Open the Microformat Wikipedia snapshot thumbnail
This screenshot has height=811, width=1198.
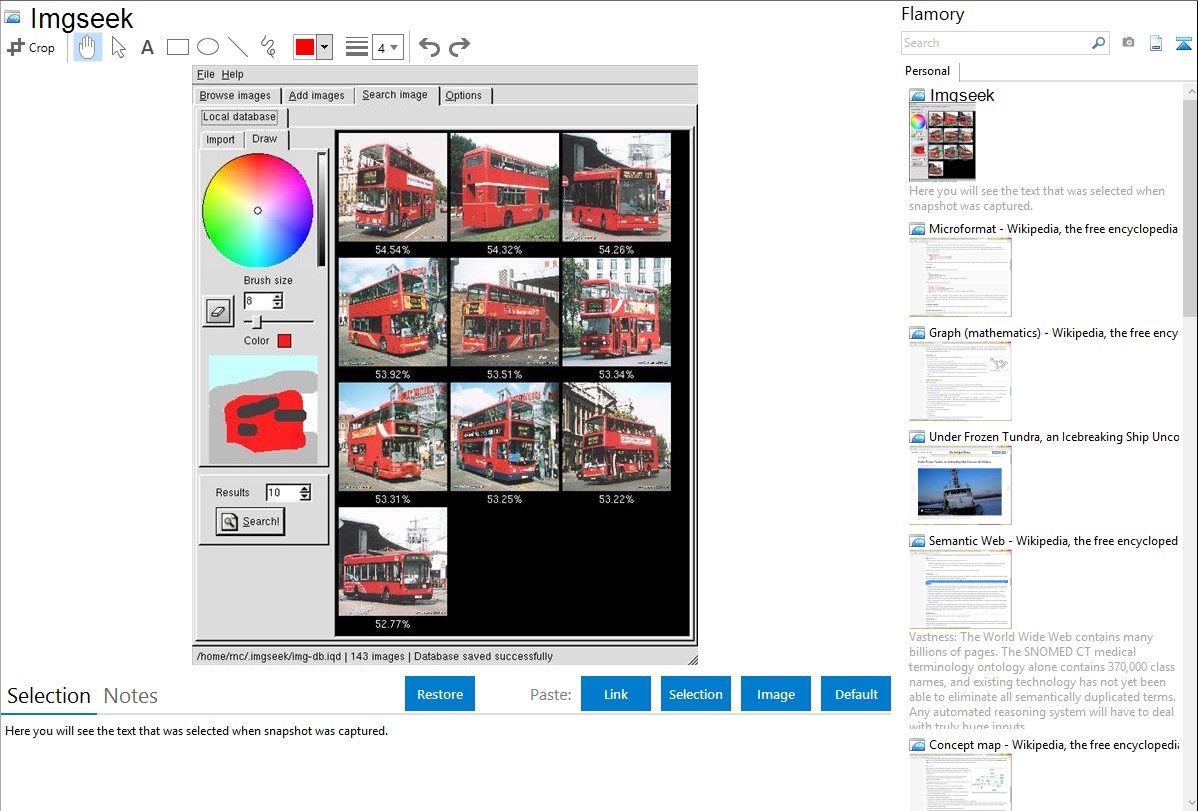point(960,277)
